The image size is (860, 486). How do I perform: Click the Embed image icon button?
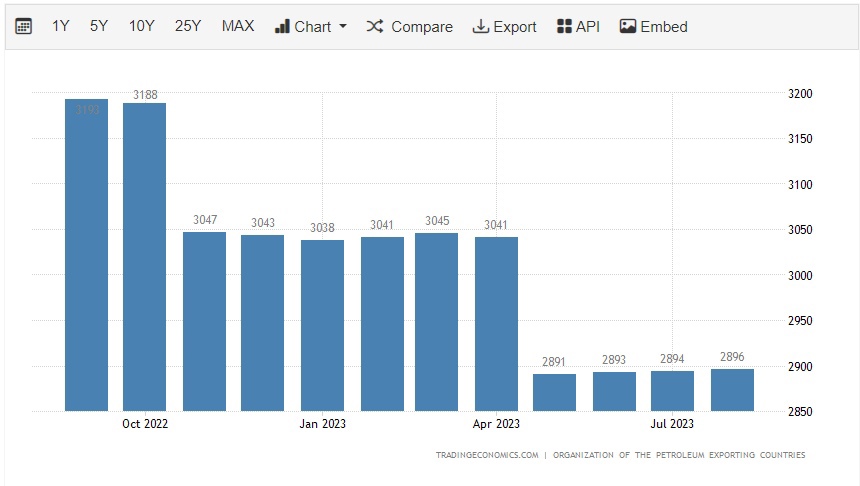654,27
